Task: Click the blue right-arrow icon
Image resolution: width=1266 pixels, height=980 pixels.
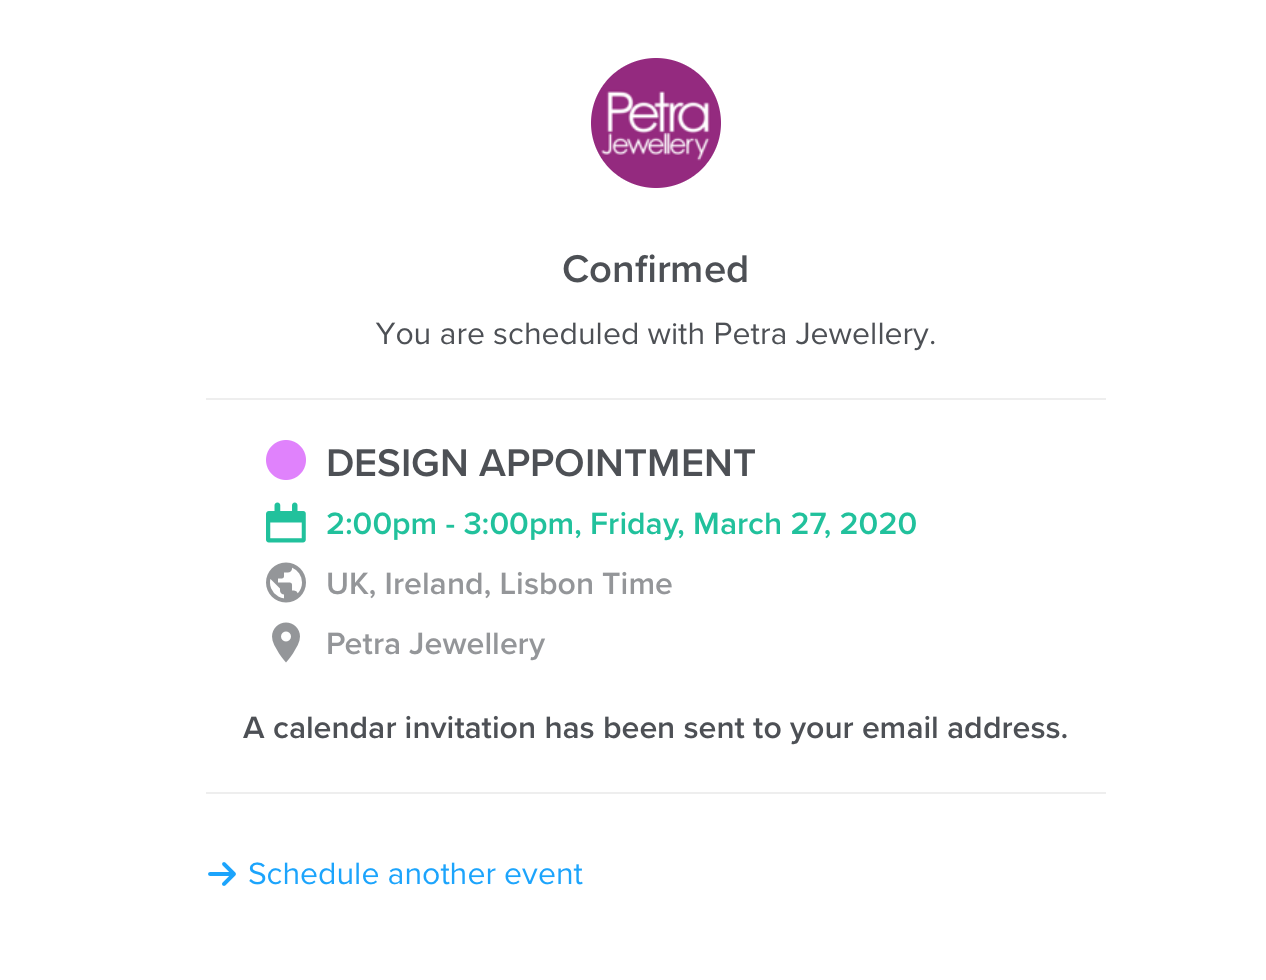Action: pos(222,874)
